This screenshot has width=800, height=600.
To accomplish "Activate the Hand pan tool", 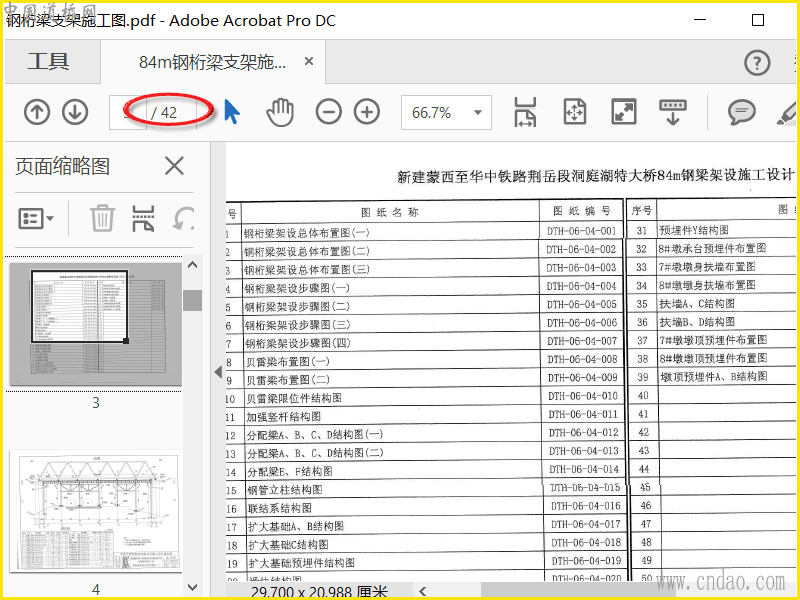I will (280, 112).
